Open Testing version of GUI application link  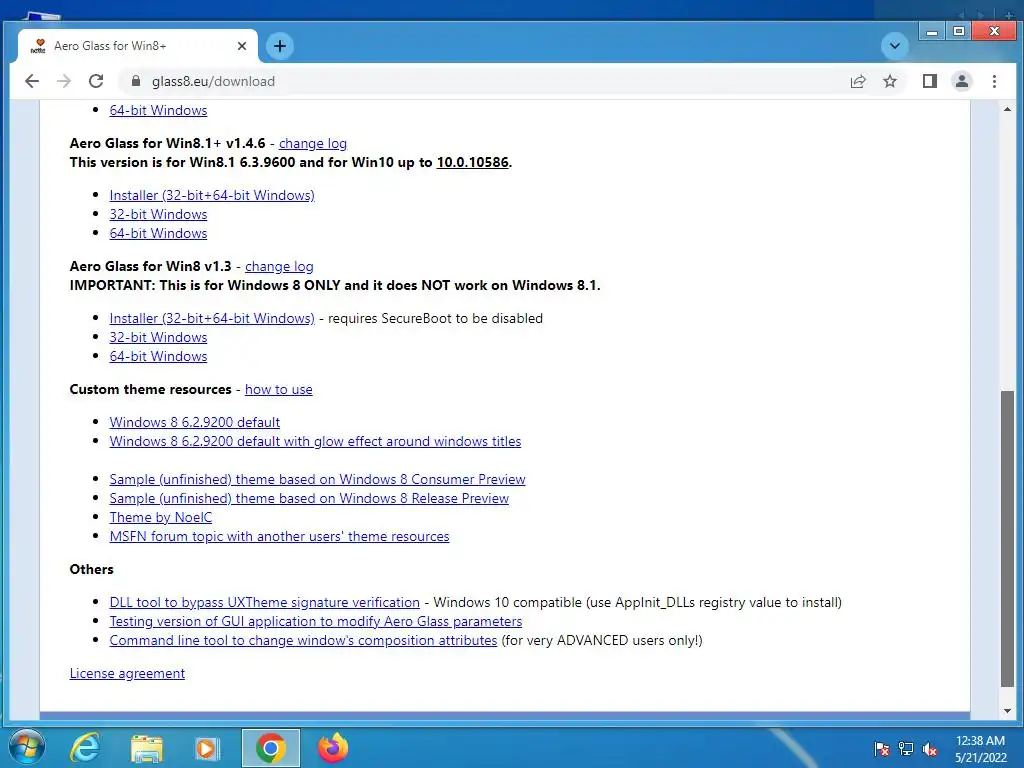pyautogui.click(x=315, y=621)
